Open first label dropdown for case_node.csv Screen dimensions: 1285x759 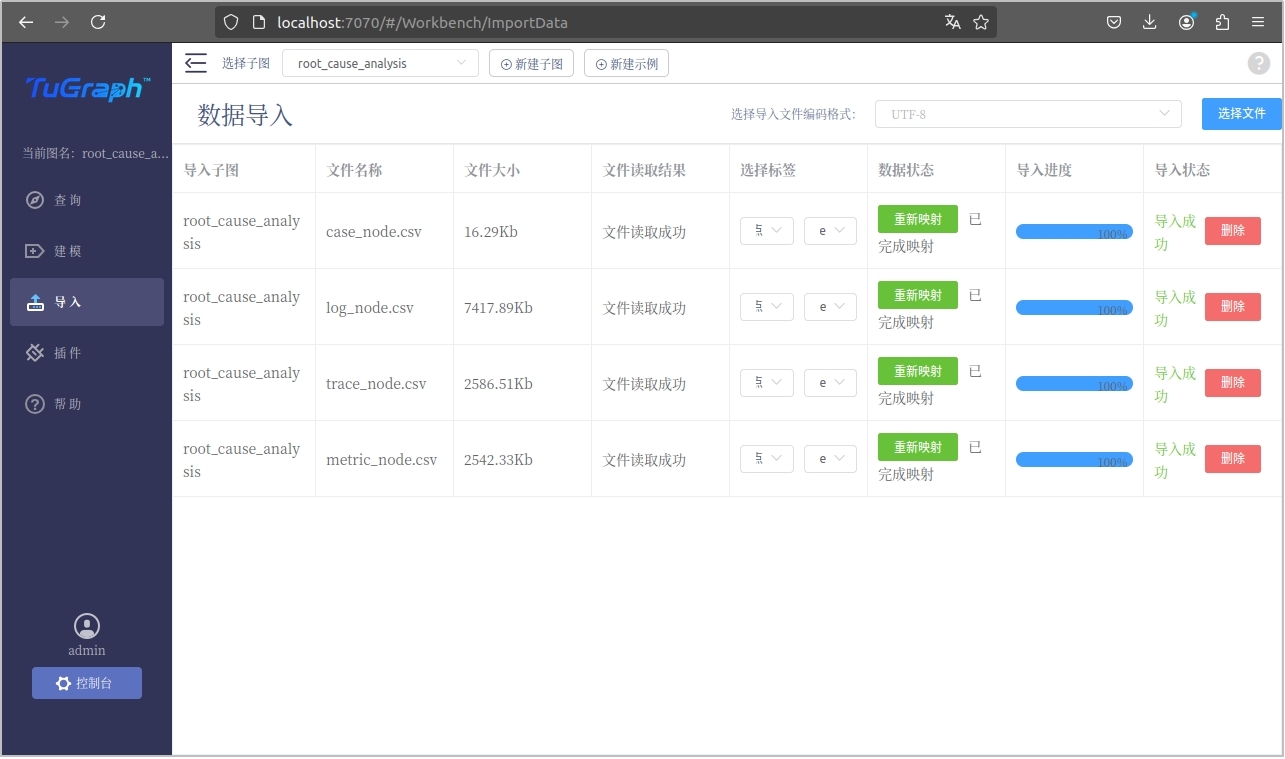(x=767, y=231)
